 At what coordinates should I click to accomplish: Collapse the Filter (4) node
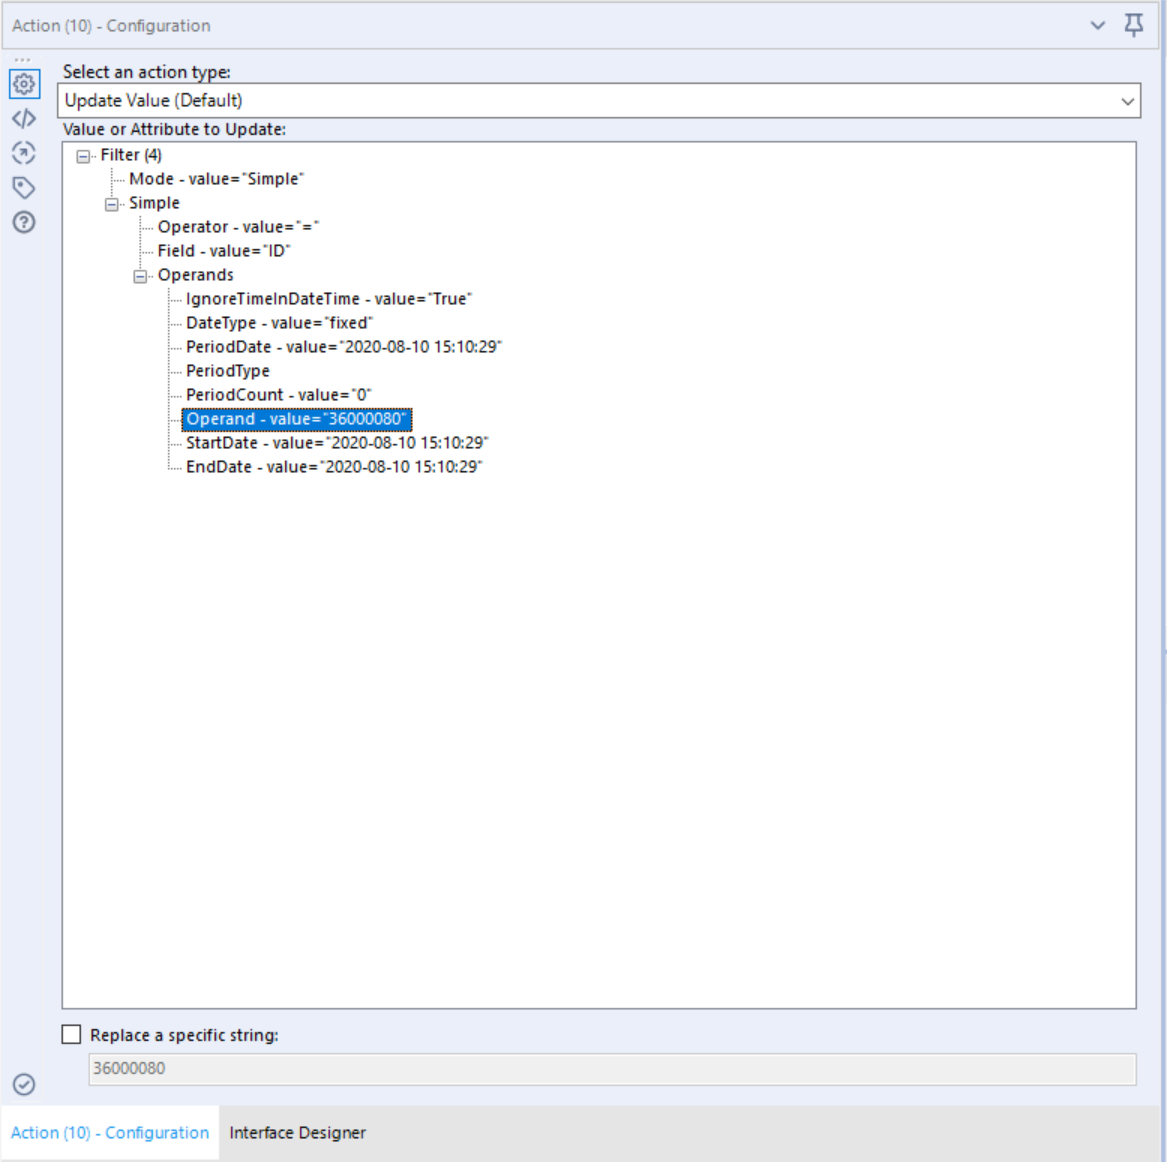pyautogui.click(x=85, y=155)
